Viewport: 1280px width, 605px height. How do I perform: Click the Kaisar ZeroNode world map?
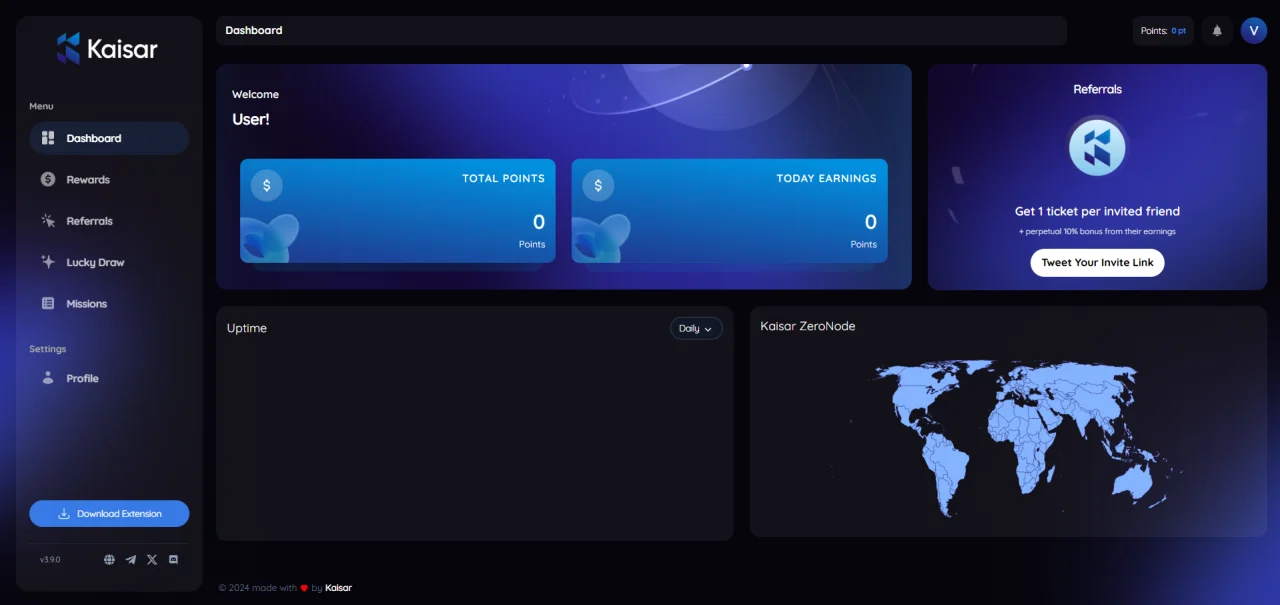pos(1008,438)
